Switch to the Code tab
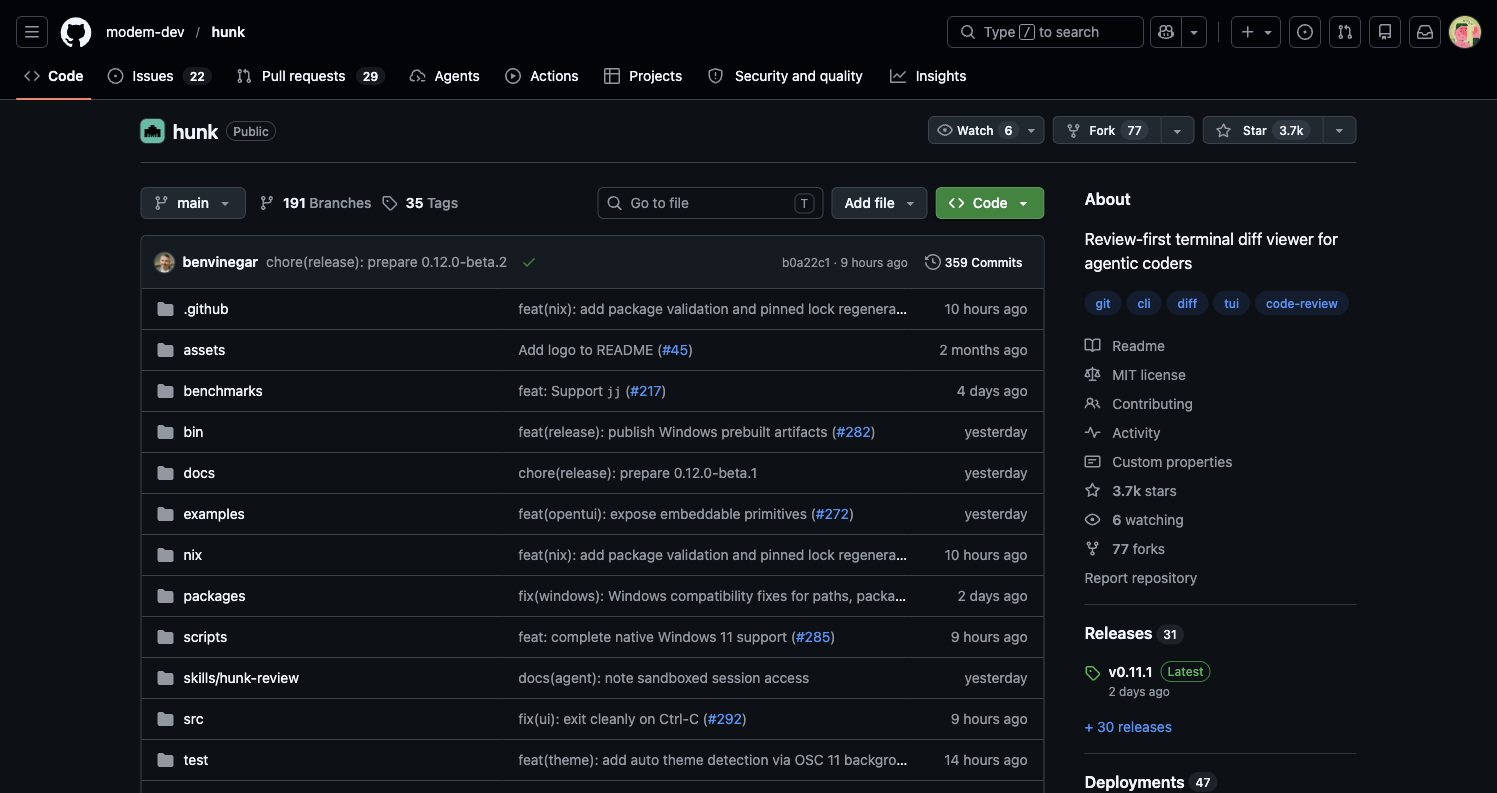1497x793 pixels. (54, 76)
